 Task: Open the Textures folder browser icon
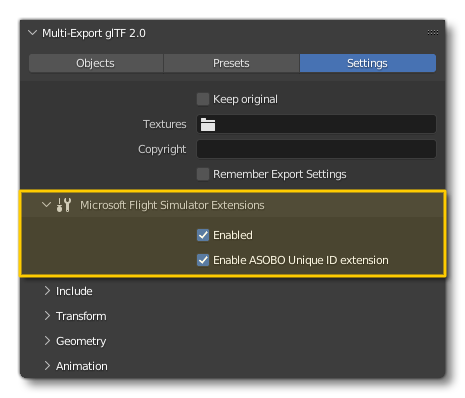(208, 124)
